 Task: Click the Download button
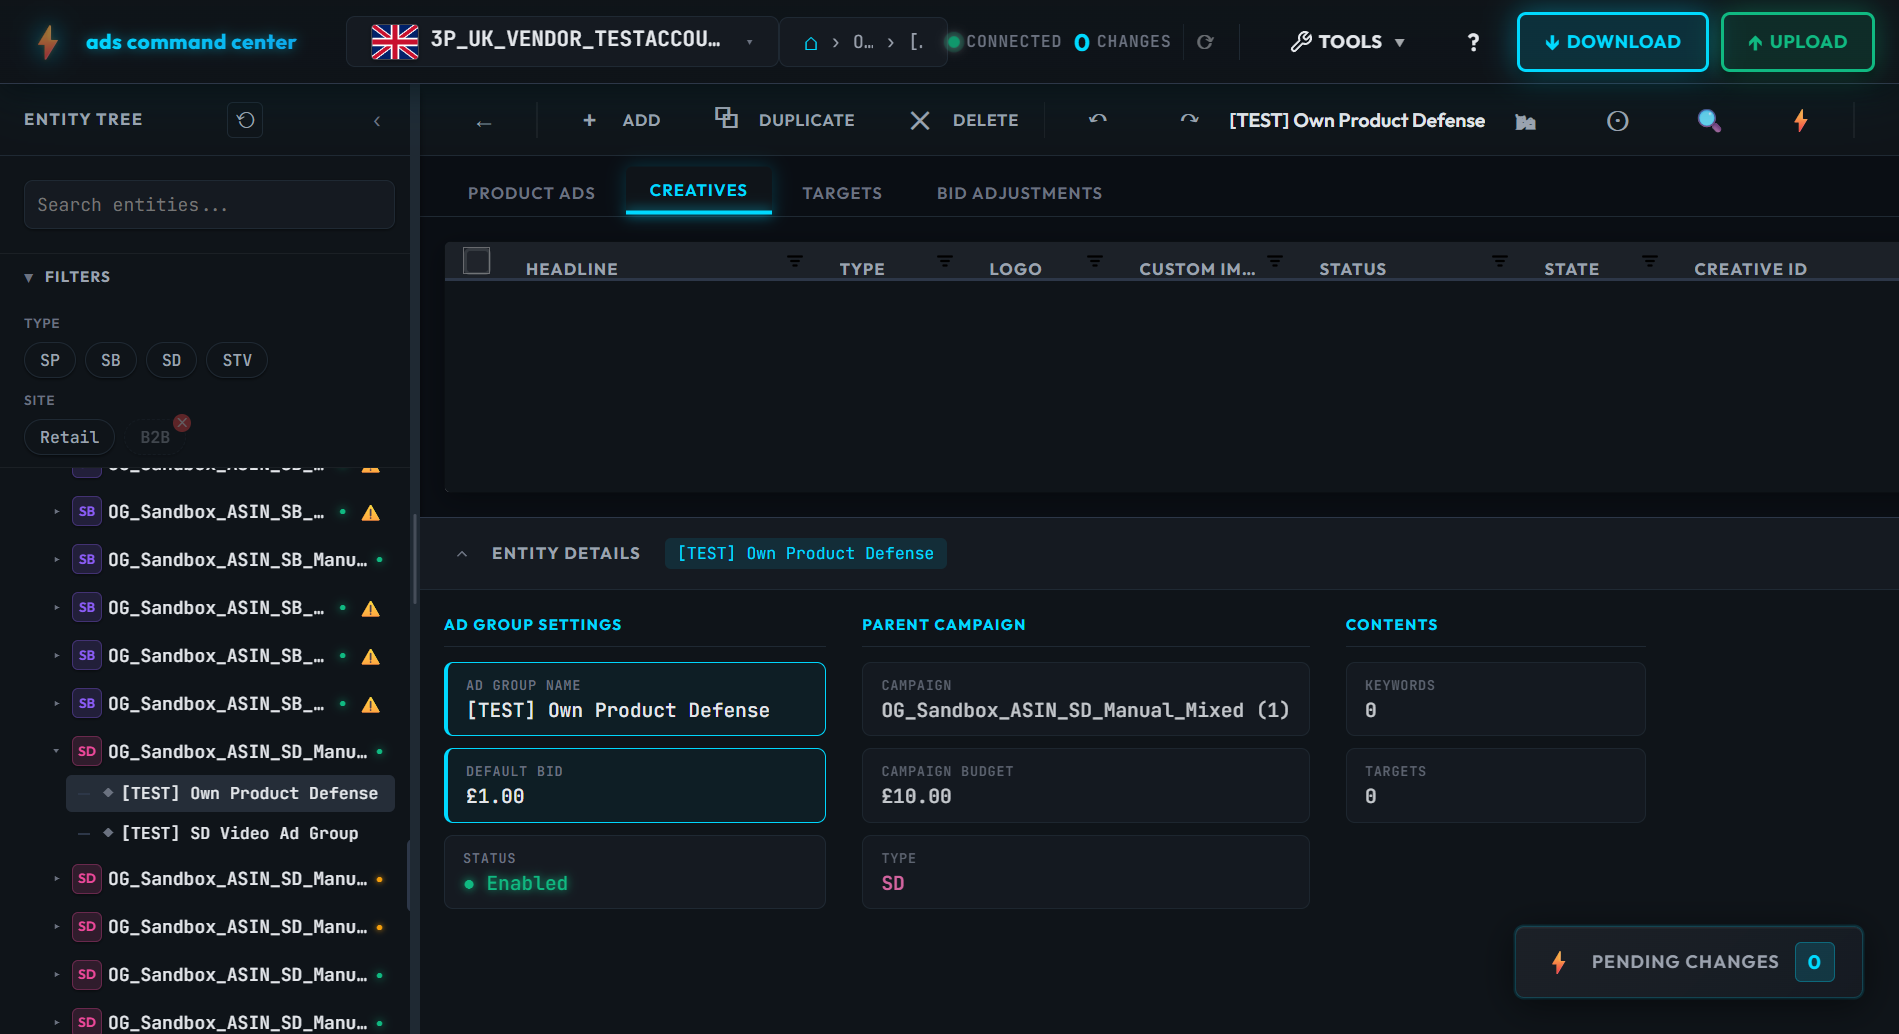pyautogui.click(x=1612, y=42)
